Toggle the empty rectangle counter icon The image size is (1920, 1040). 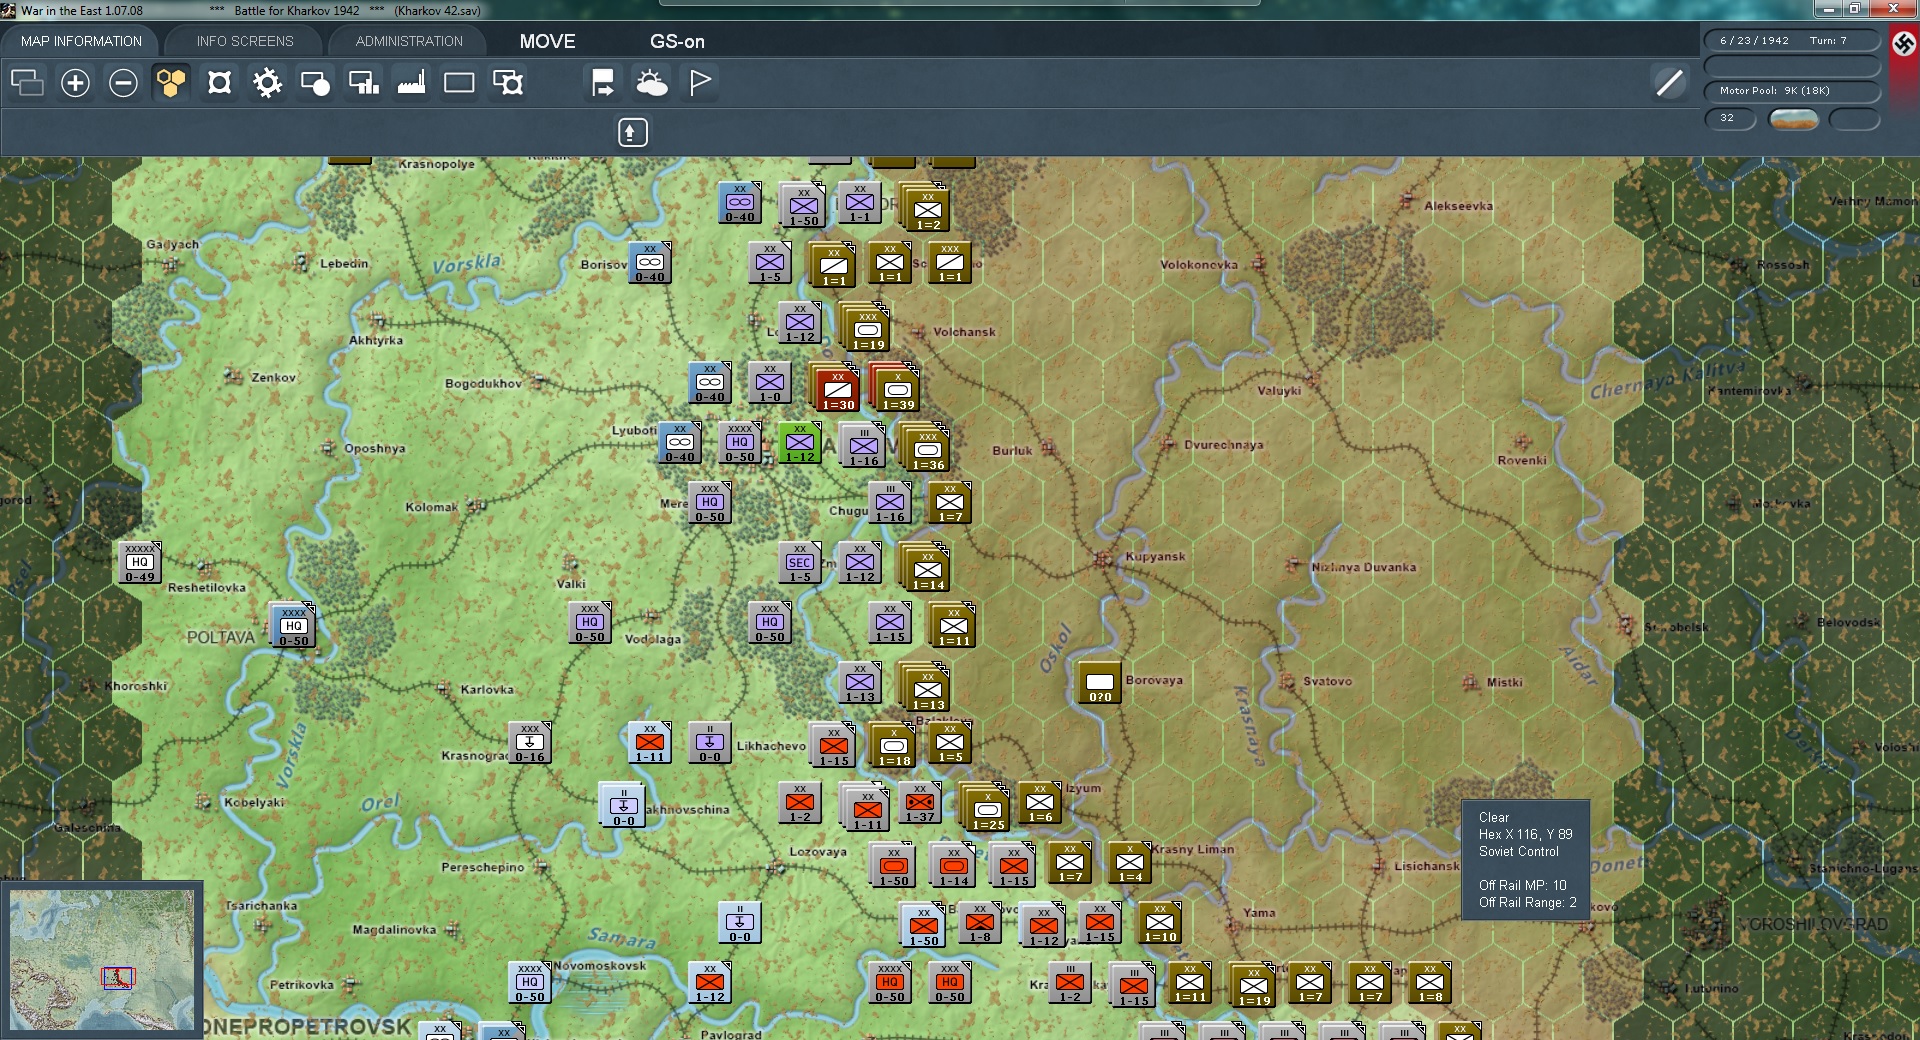tap(459, 82)
